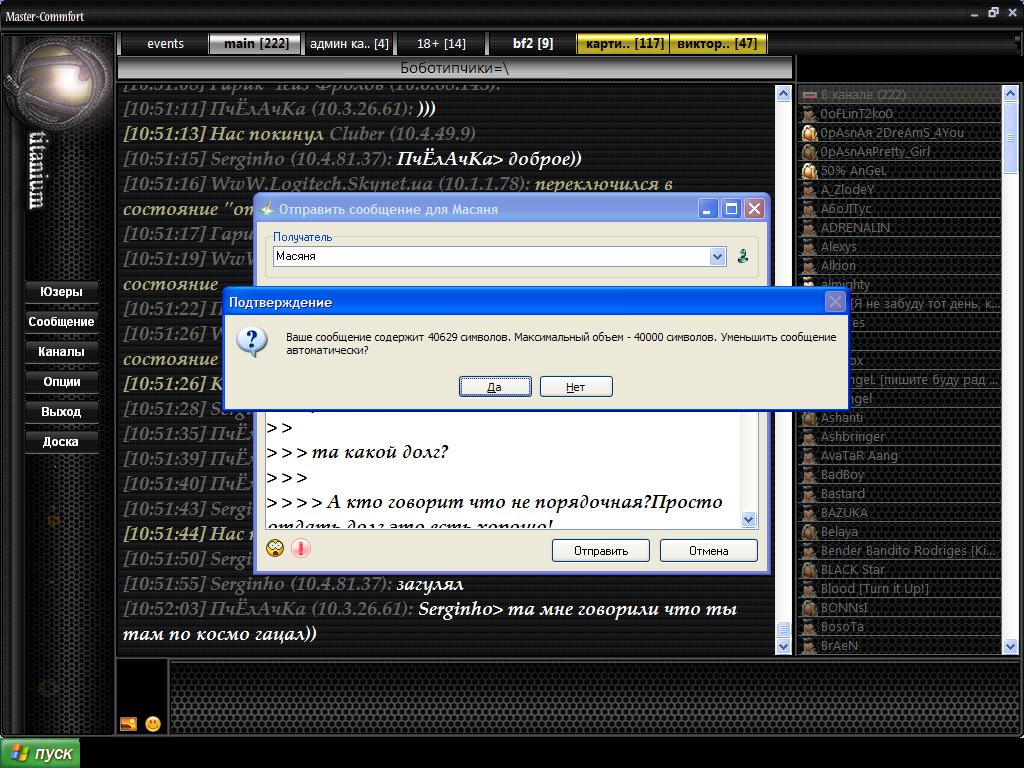1024x768 pixels.
Task: Open 'Опции' from the left sidebar
Action: click(61, 382)
